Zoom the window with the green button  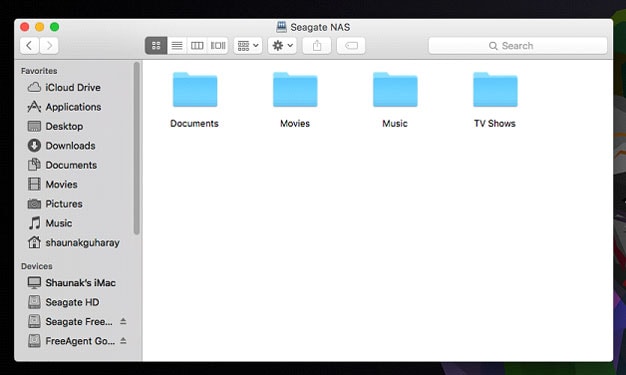point(55,27)
